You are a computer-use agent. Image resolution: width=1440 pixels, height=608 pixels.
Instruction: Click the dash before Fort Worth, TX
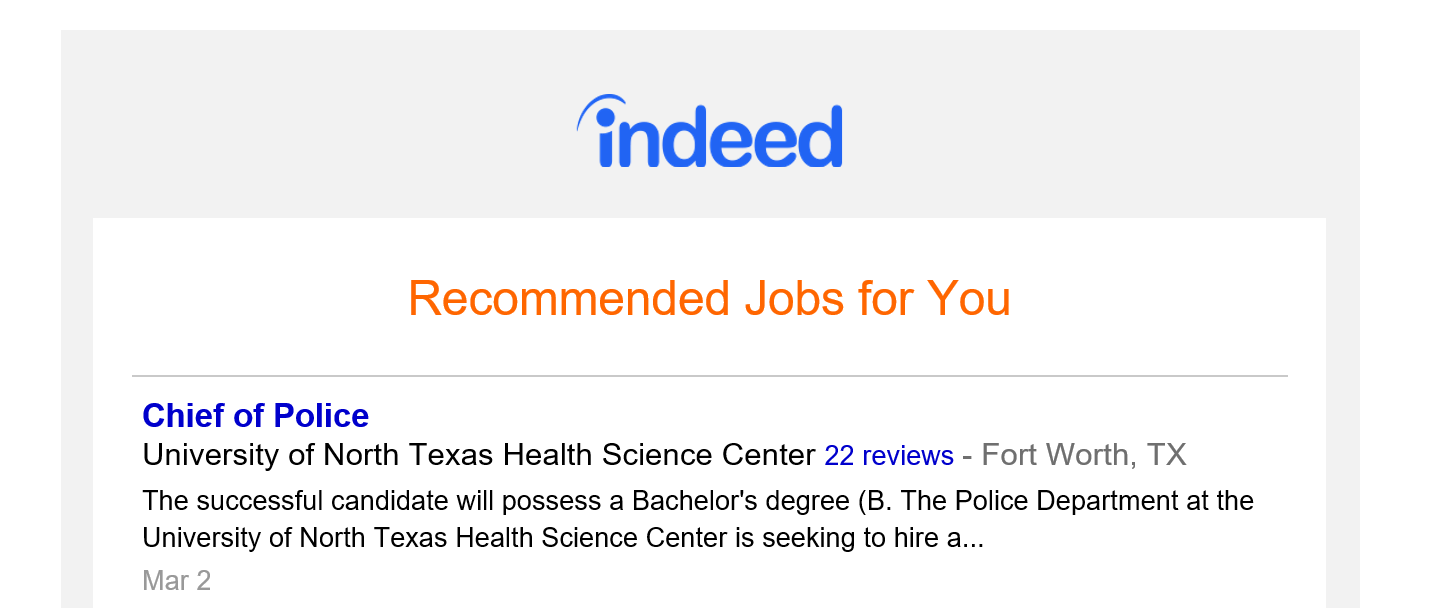pos(967,456)
